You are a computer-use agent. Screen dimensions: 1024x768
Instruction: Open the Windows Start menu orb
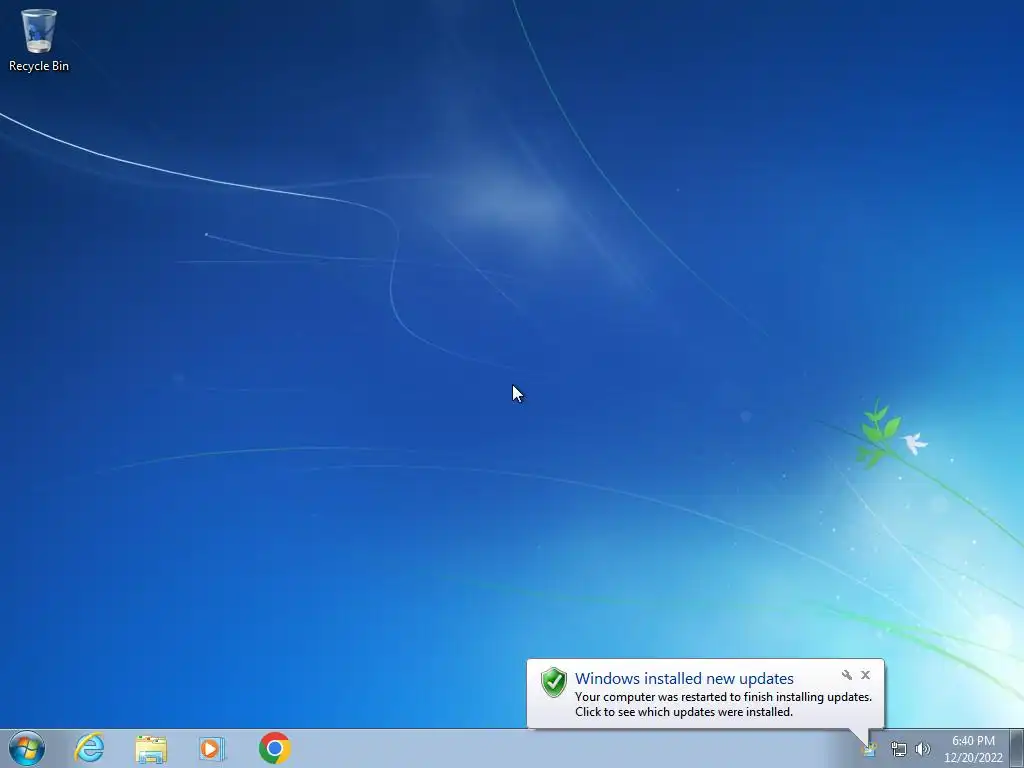coord(27,748)
